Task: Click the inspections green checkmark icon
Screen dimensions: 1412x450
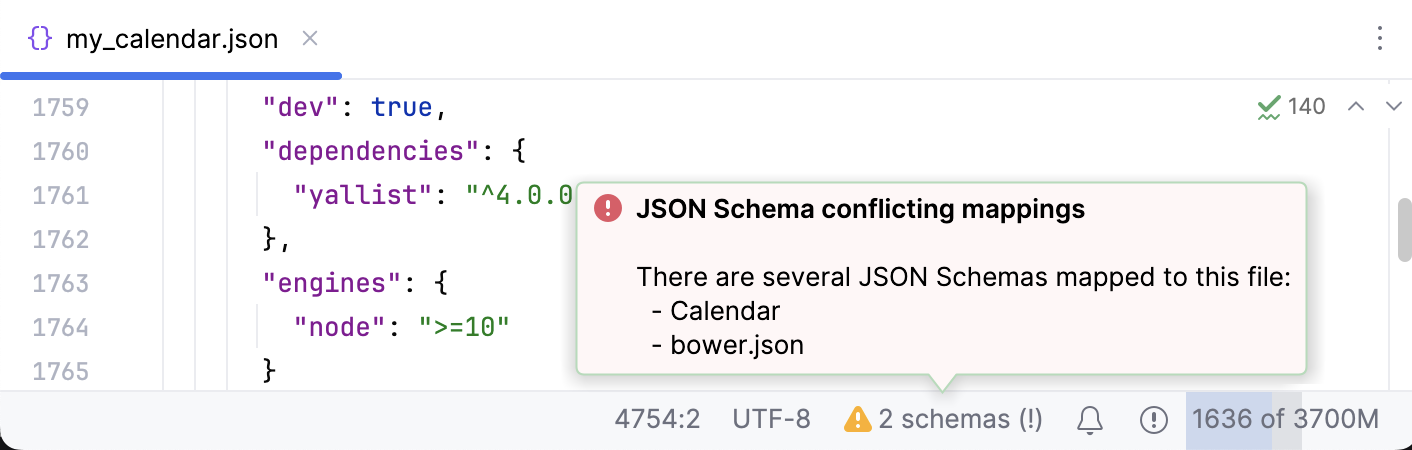Action: (x=1269, y=107)
